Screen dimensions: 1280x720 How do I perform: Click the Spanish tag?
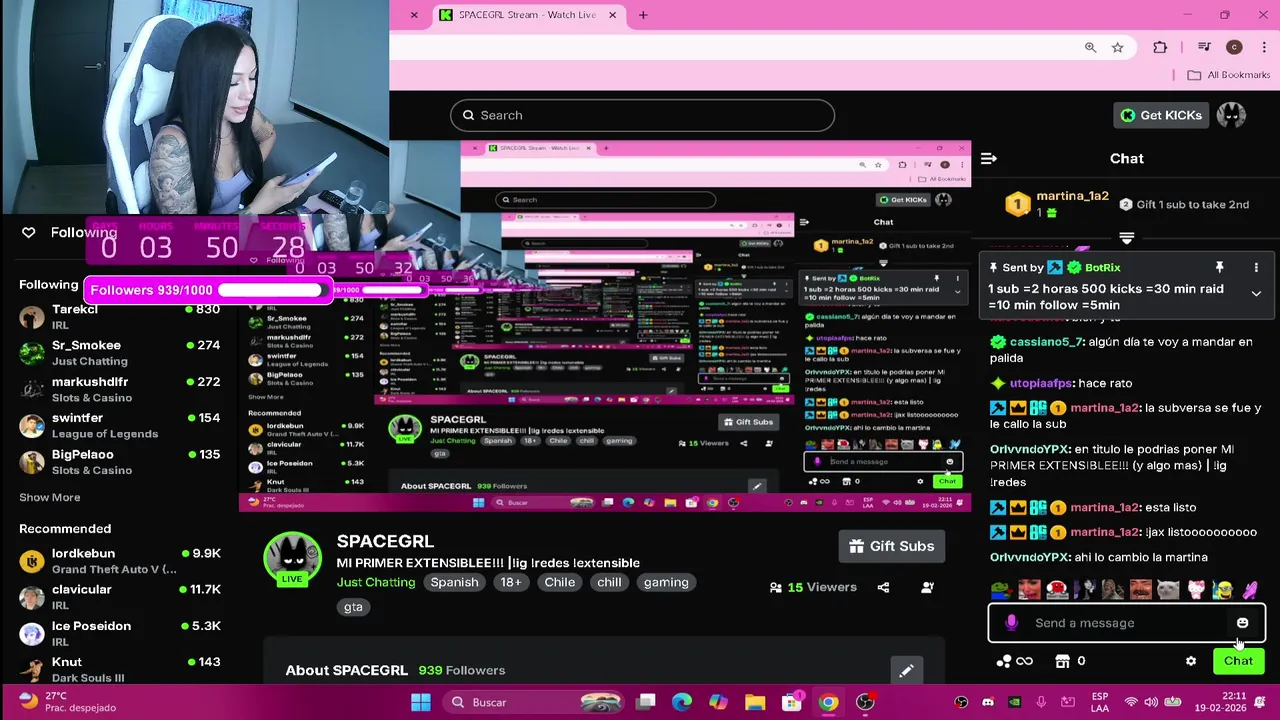coord(454,582)
